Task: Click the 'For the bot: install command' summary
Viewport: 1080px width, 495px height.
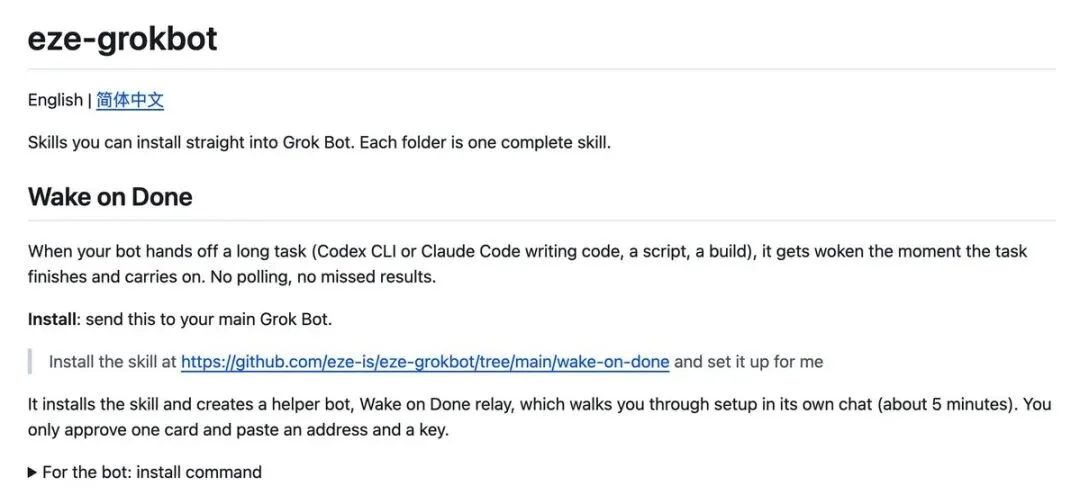Action: coord(145,472)
